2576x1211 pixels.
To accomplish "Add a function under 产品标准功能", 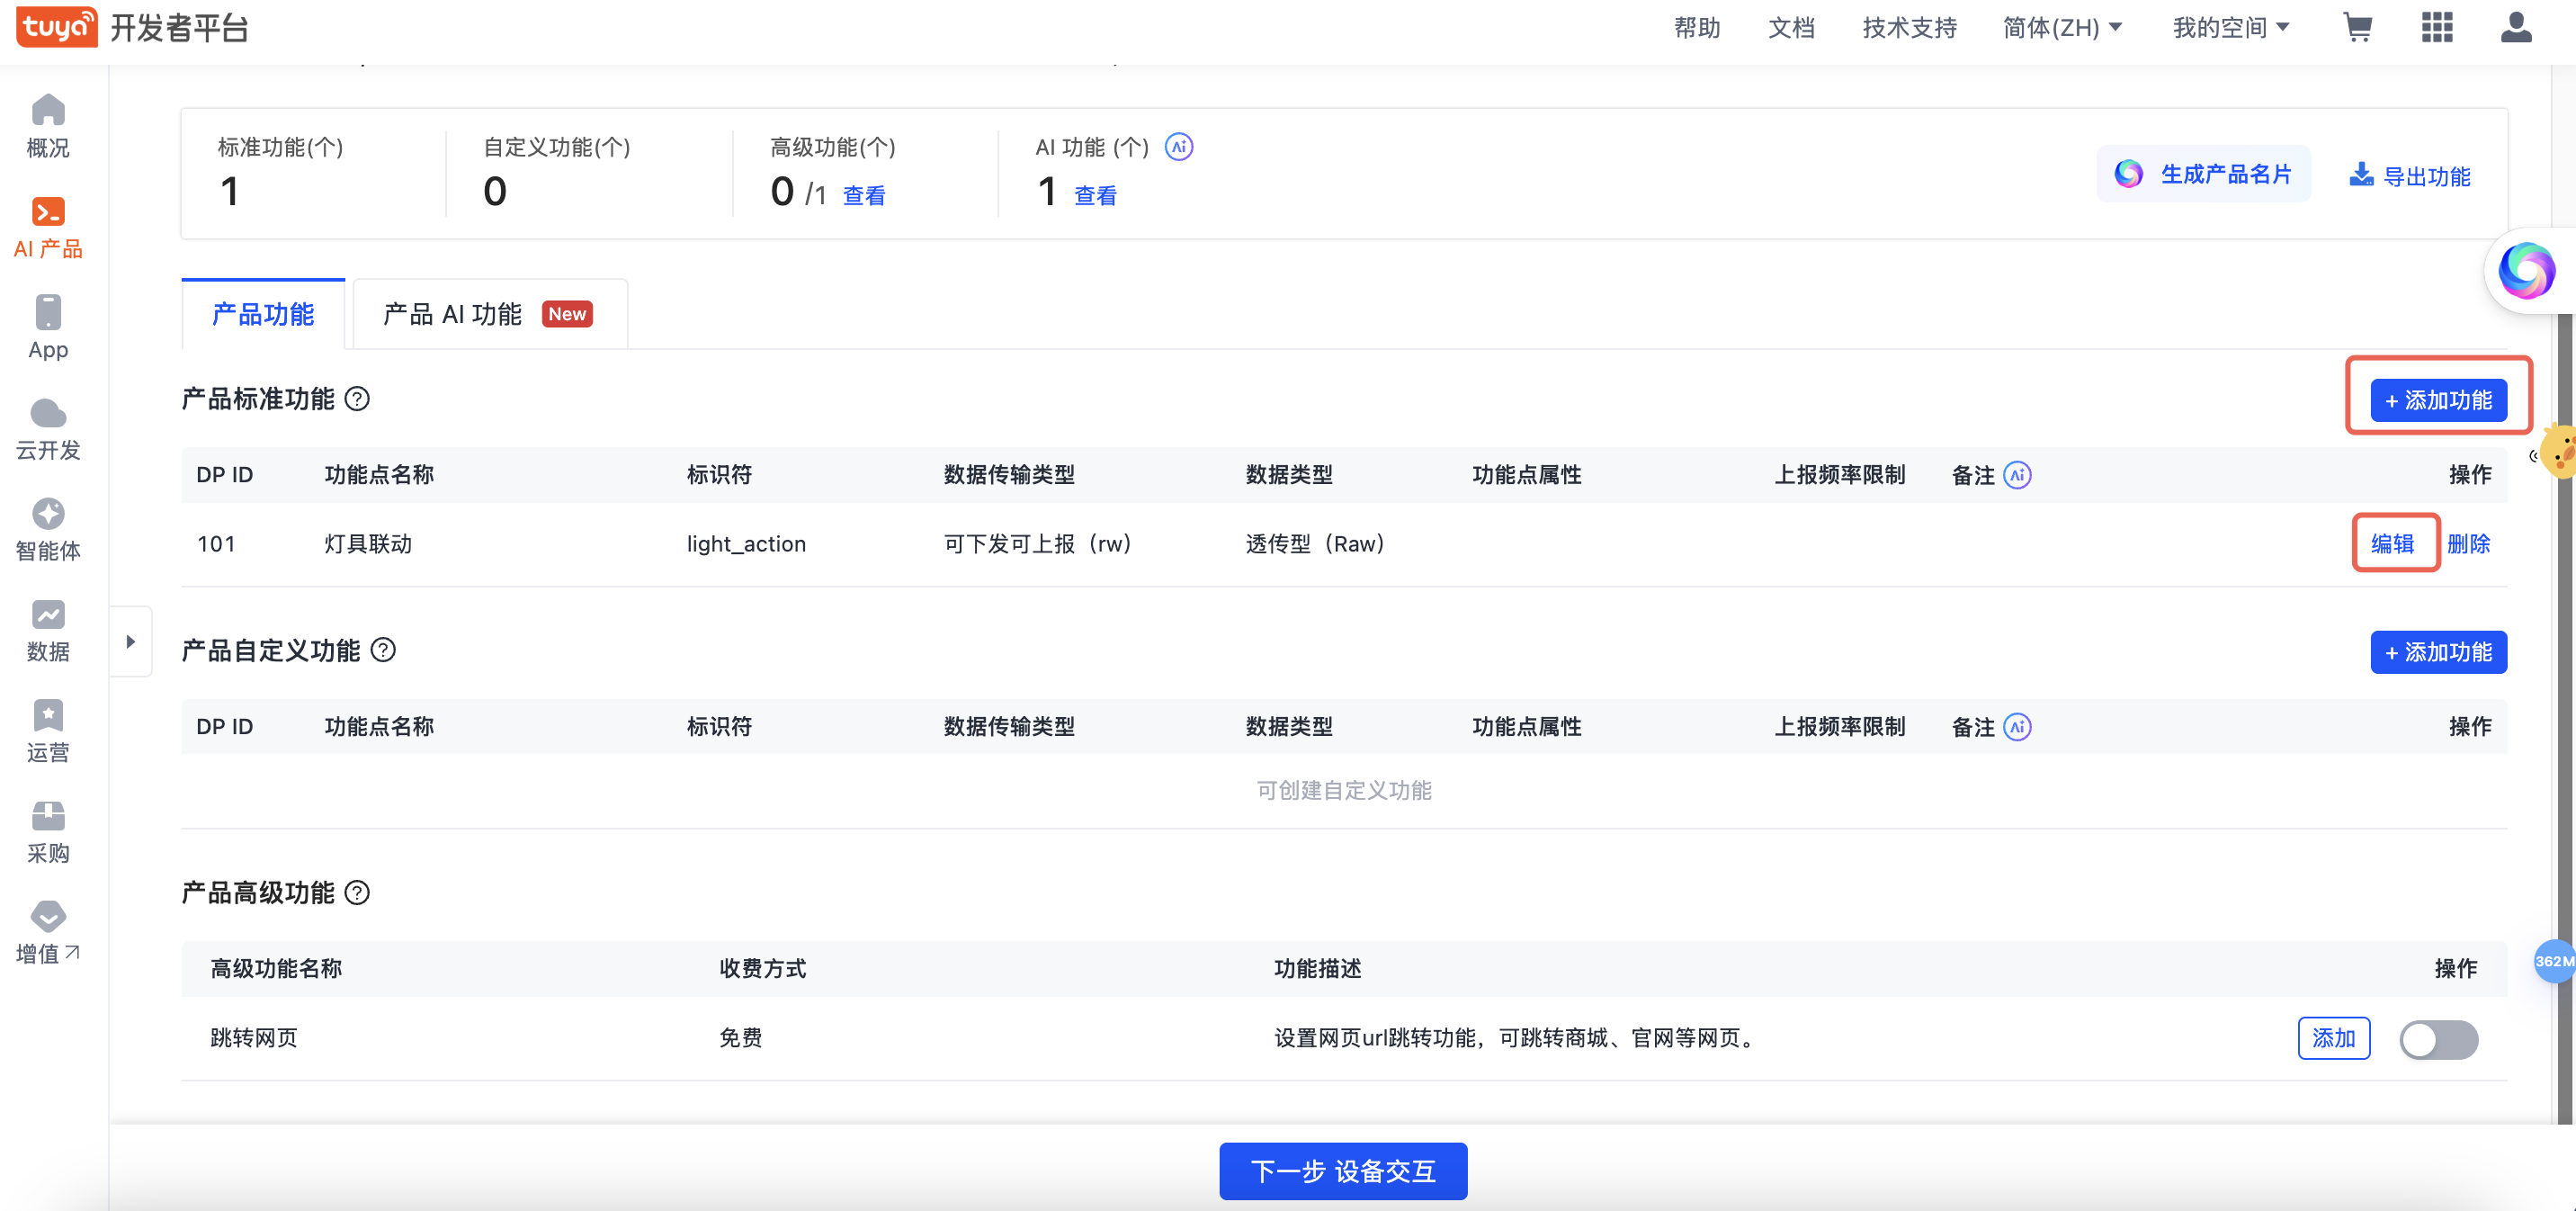I will pos(2438,400).
